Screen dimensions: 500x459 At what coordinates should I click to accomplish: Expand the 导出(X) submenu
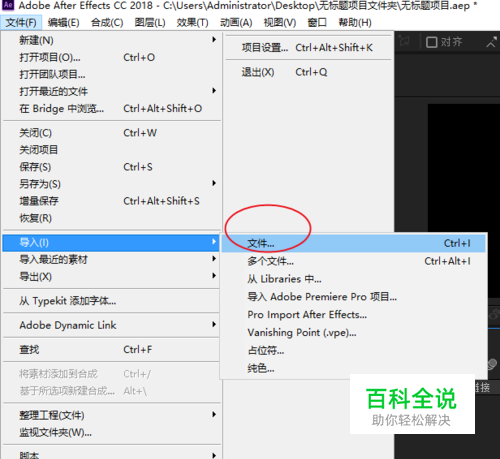point(112,276)
